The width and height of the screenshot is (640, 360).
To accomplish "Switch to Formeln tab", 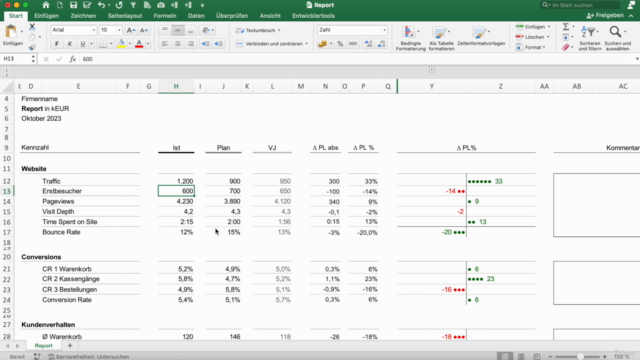I will point(165,16).
